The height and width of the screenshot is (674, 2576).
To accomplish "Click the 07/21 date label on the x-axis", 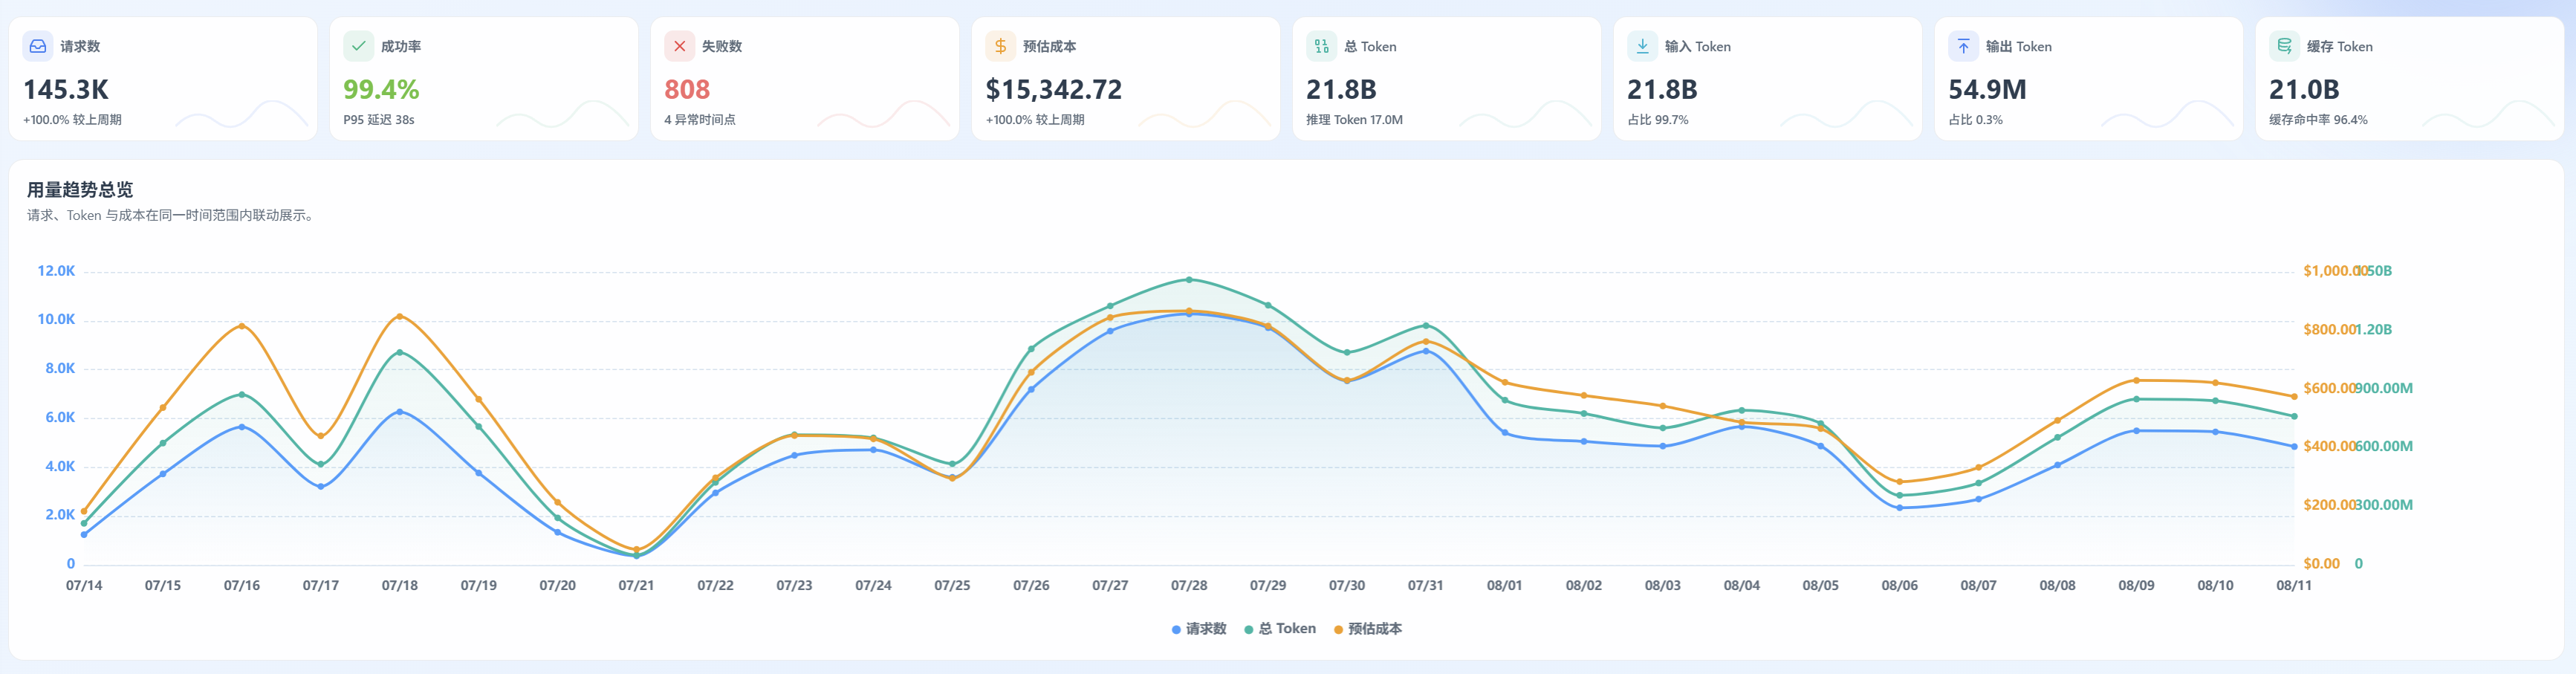I will (x=636, y=586).
